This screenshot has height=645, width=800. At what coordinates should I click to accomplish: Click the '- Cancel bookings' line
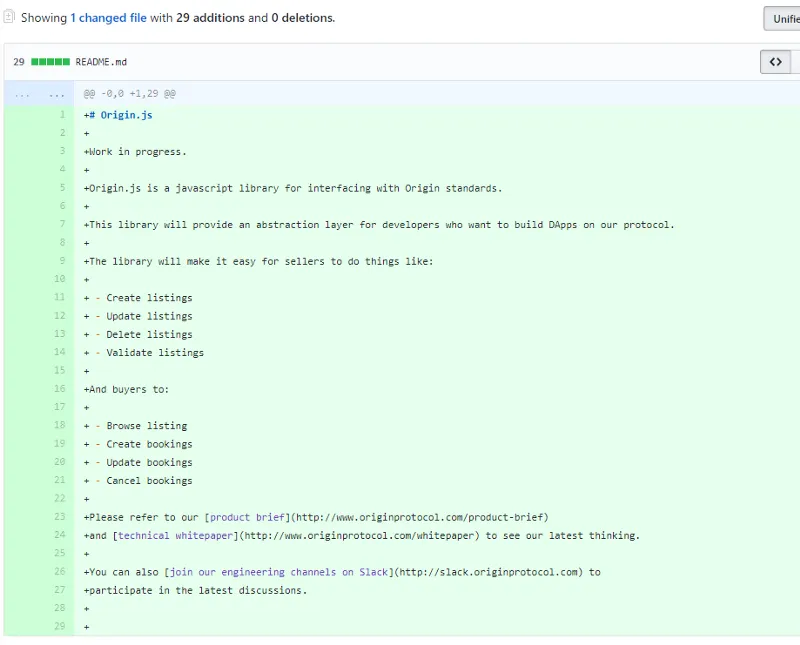pyautogui.click(x=138, y=481)
